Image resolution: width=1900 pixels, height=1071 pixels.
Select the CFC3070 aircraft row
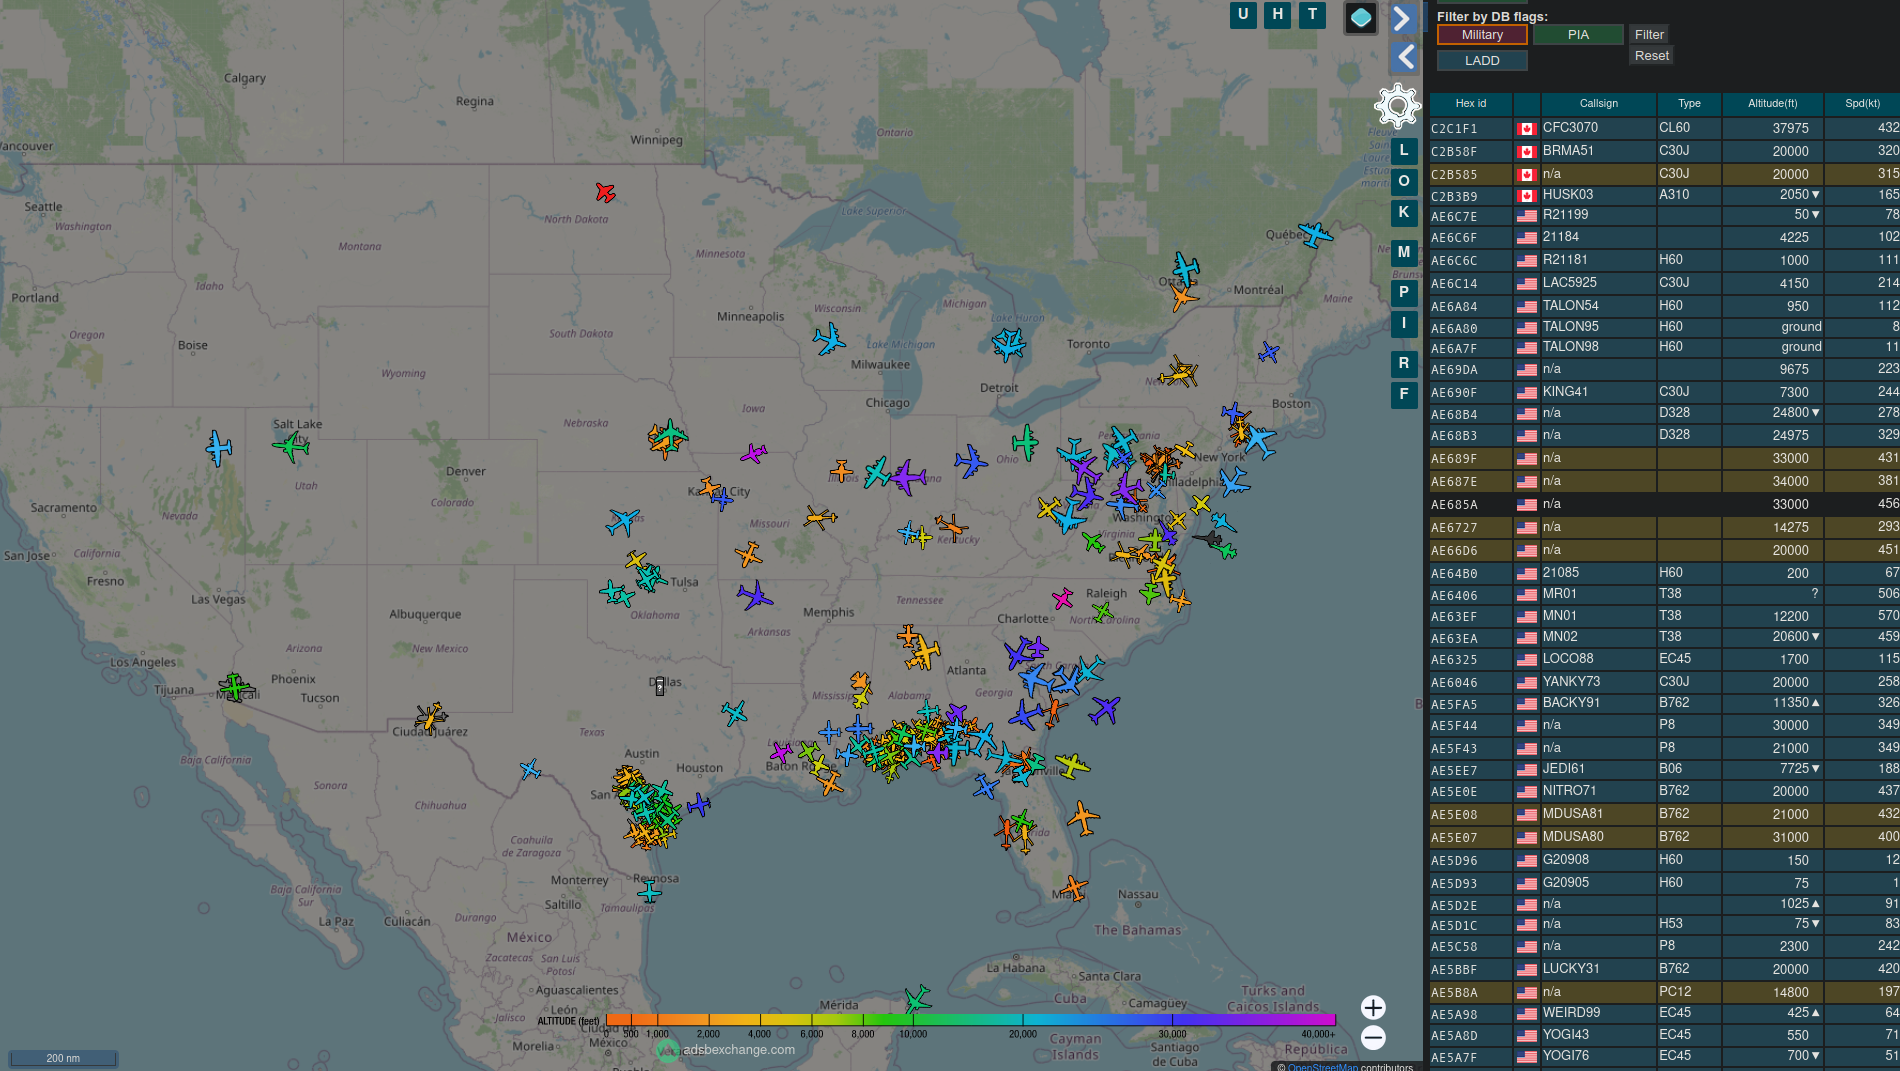[1664, 128]
